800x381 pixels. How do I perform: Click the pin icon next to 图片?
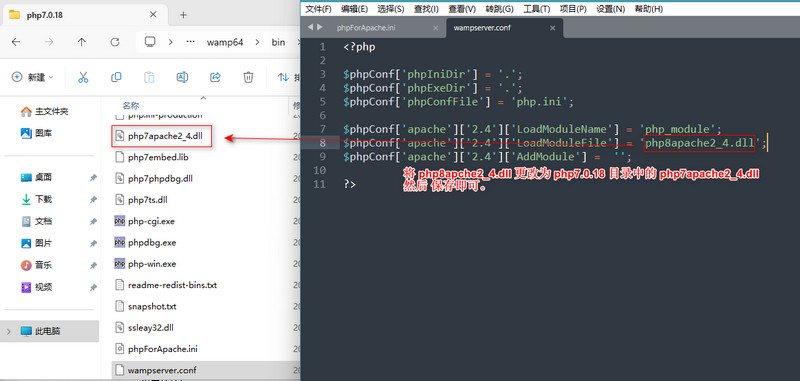click(x=93, y=244)
